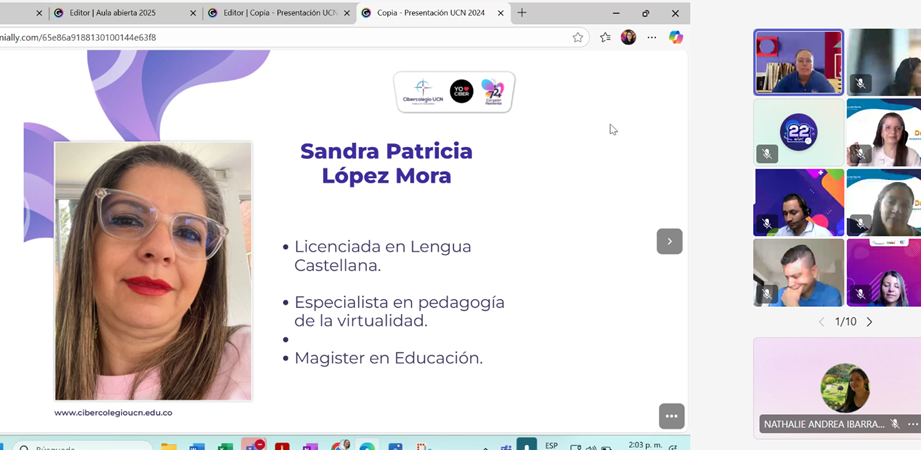Click the browser profile avatar
Image resolution: width=921 pixels, height=450 pixels.
pos(628,37)
